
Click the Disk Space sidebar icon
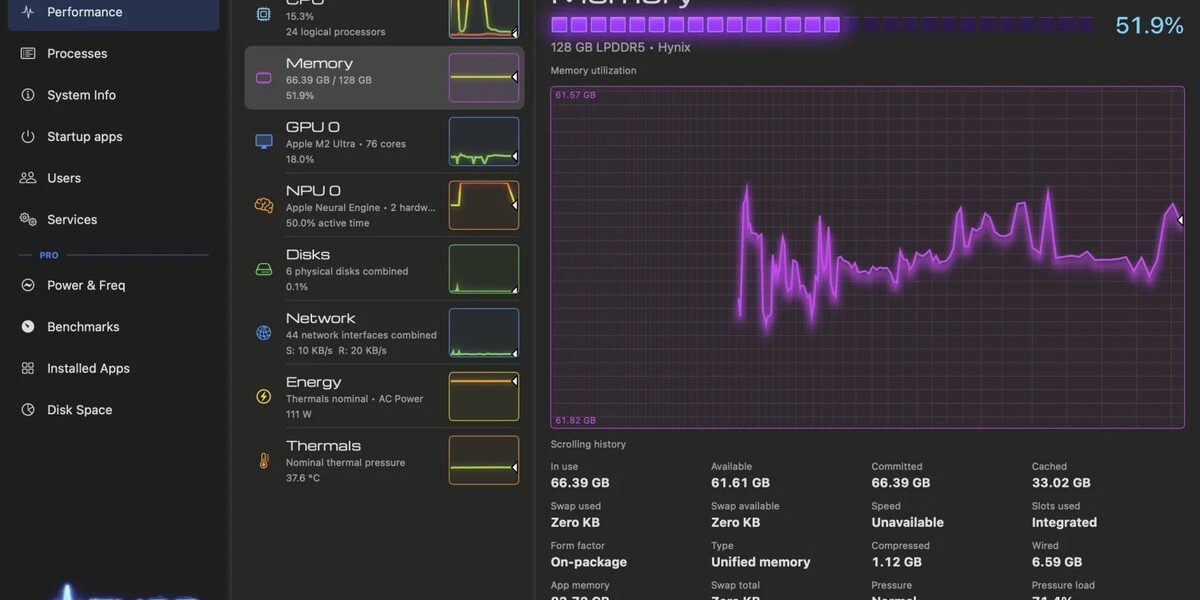point(28,410)
